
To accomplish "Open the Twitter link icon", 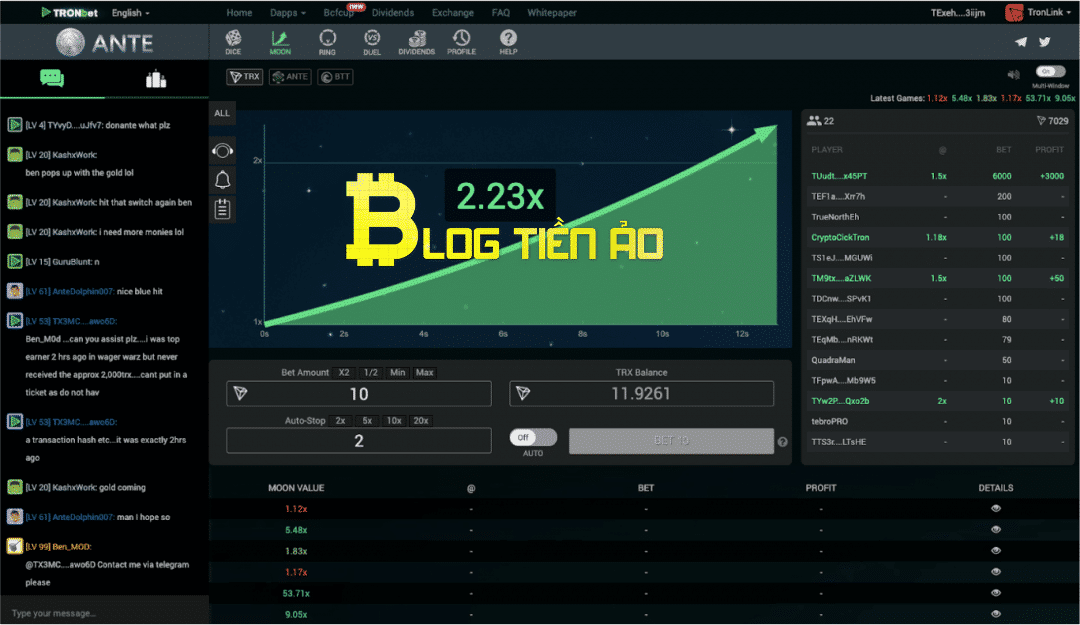I will pos(1045,42).
